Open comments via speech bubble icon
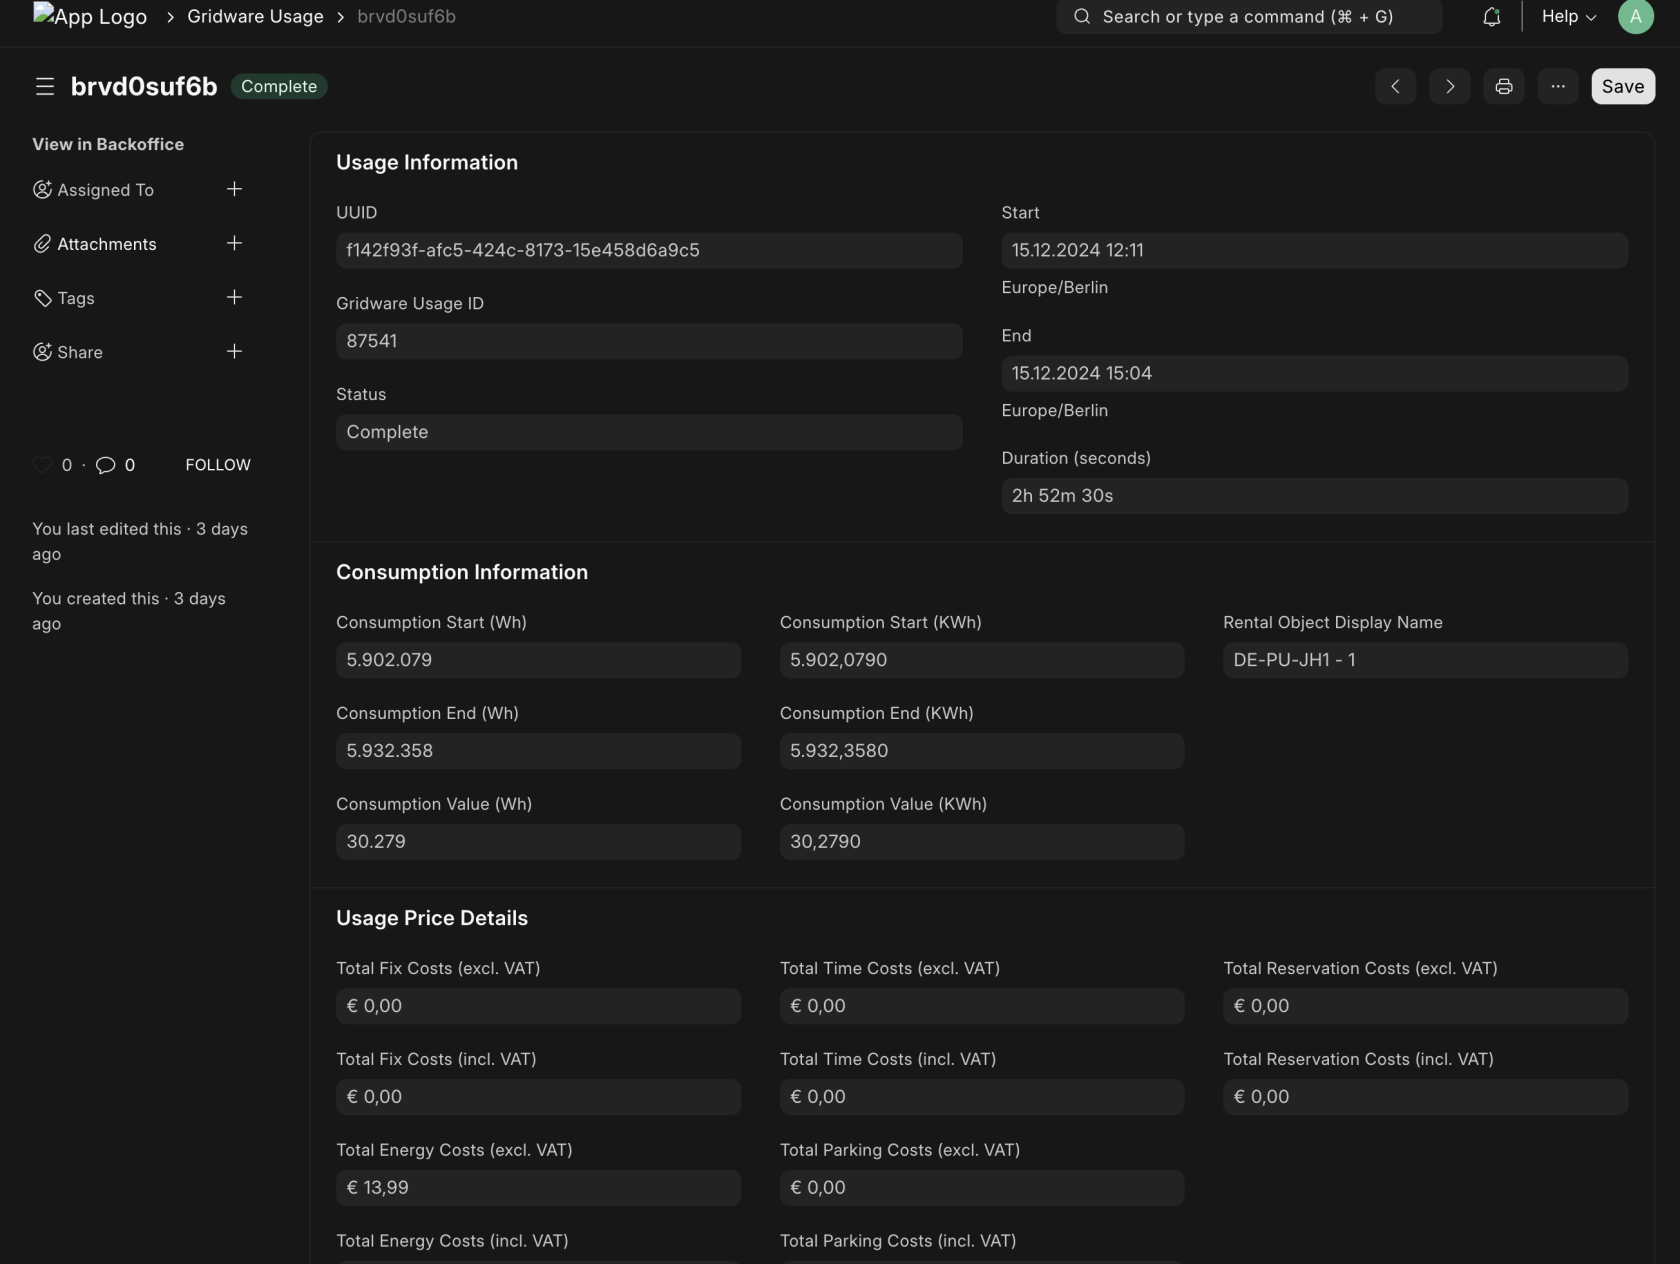1680x1264 pixels. click(x=105, y=465)
